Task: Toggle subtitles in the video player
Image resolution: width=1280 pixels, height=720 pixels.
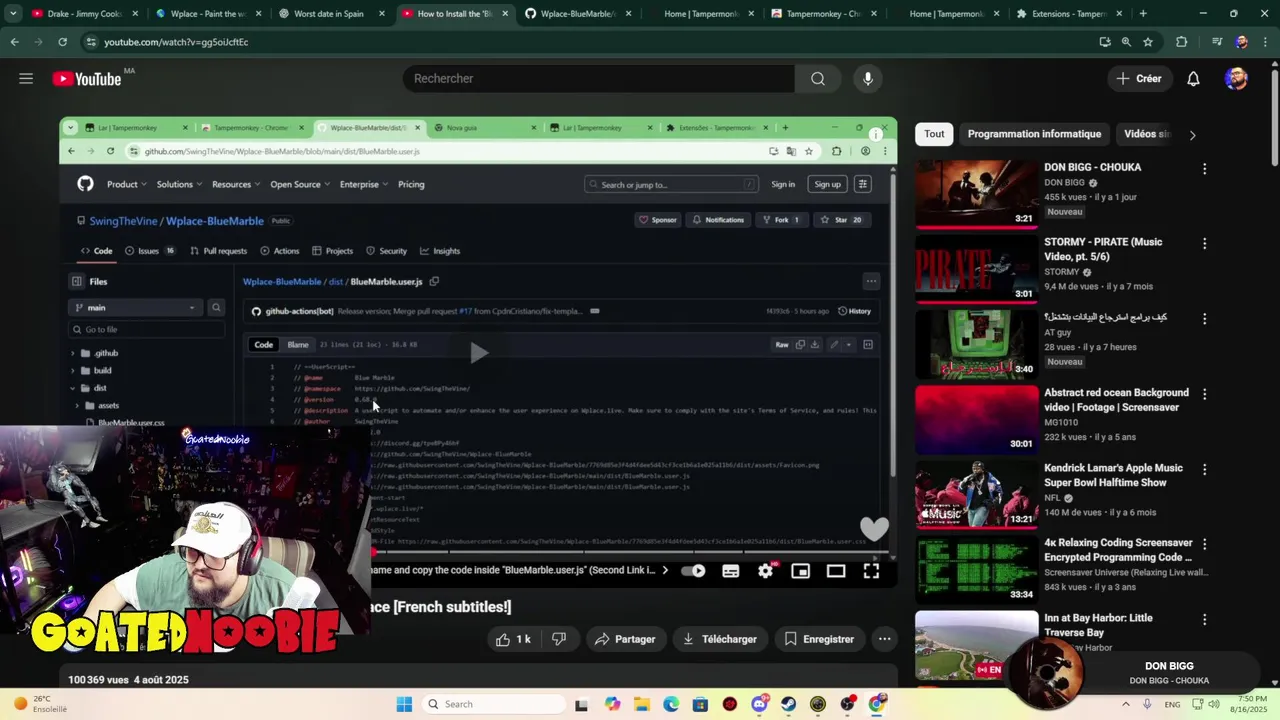Action: [731, 571]
